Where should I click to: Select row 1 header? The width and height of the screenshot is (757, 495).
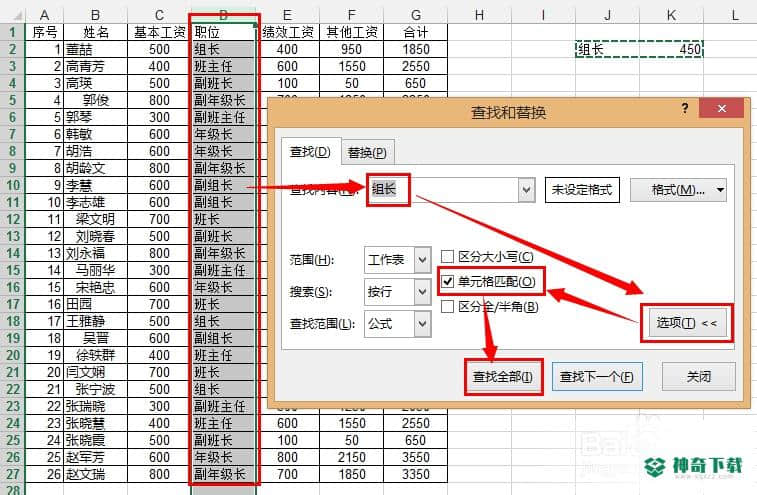(x=12, y=32)
